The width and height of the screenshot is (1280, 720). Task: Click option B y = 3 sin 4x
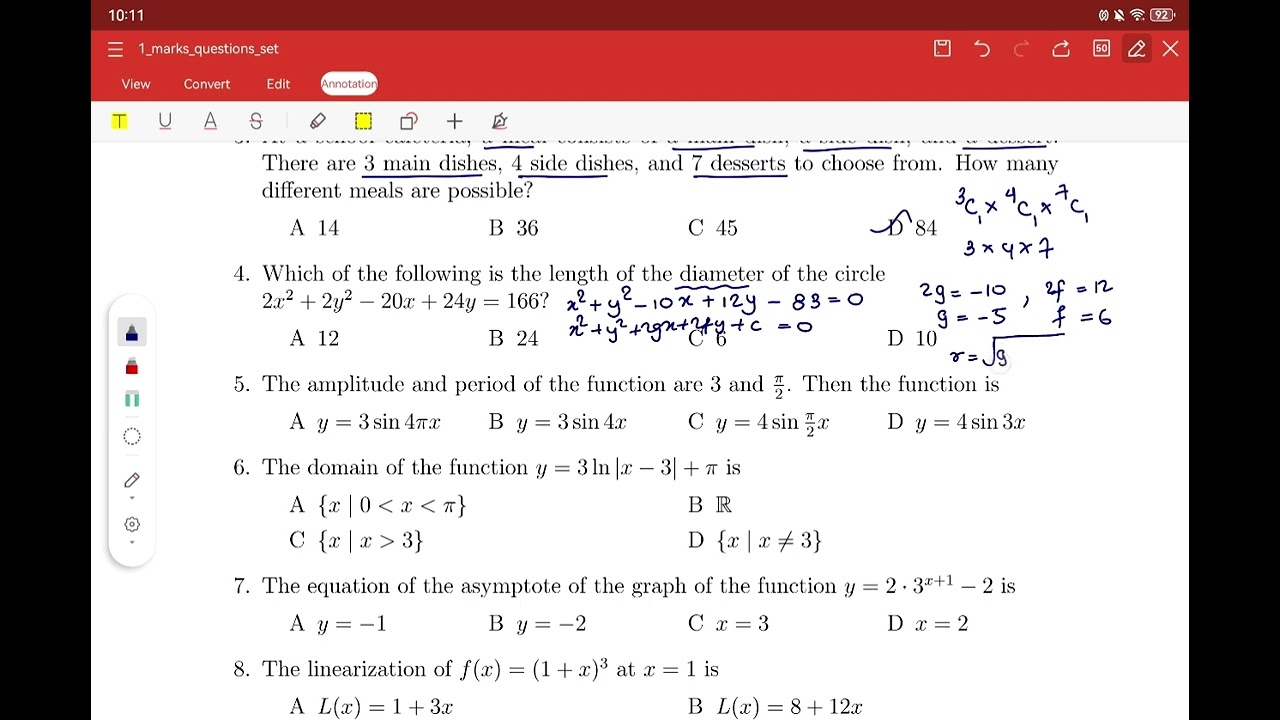point(558,422)
